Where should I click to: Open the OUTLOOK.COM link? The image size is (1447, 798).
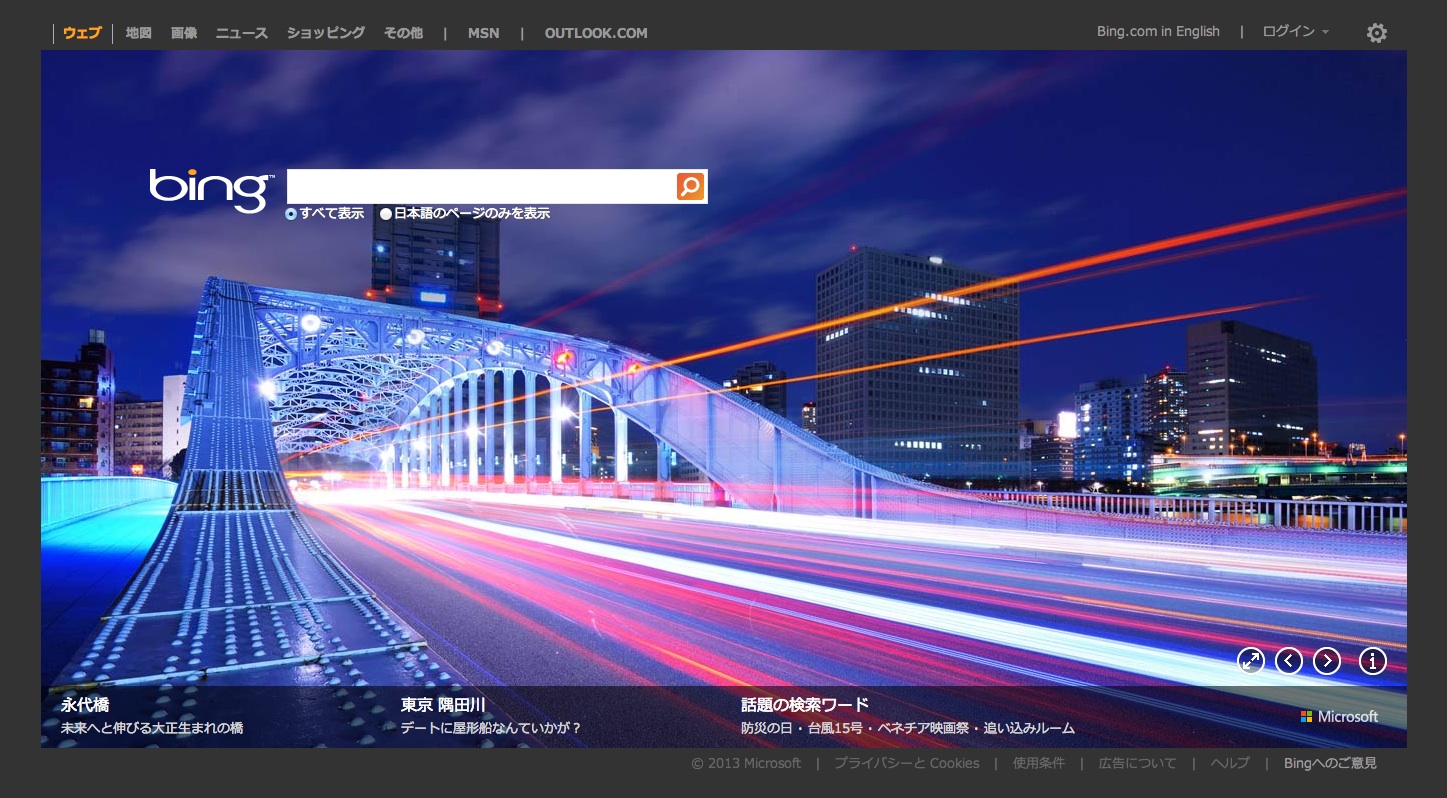tap(596, 33)
